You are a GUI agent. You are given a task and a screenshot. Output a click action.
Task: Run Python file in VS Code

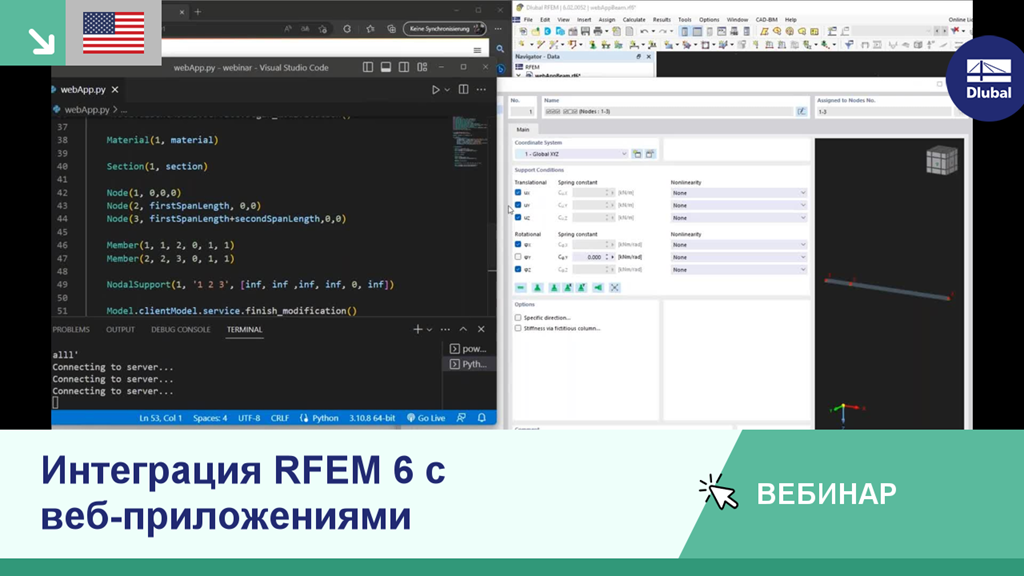click(x=436, y=89)
